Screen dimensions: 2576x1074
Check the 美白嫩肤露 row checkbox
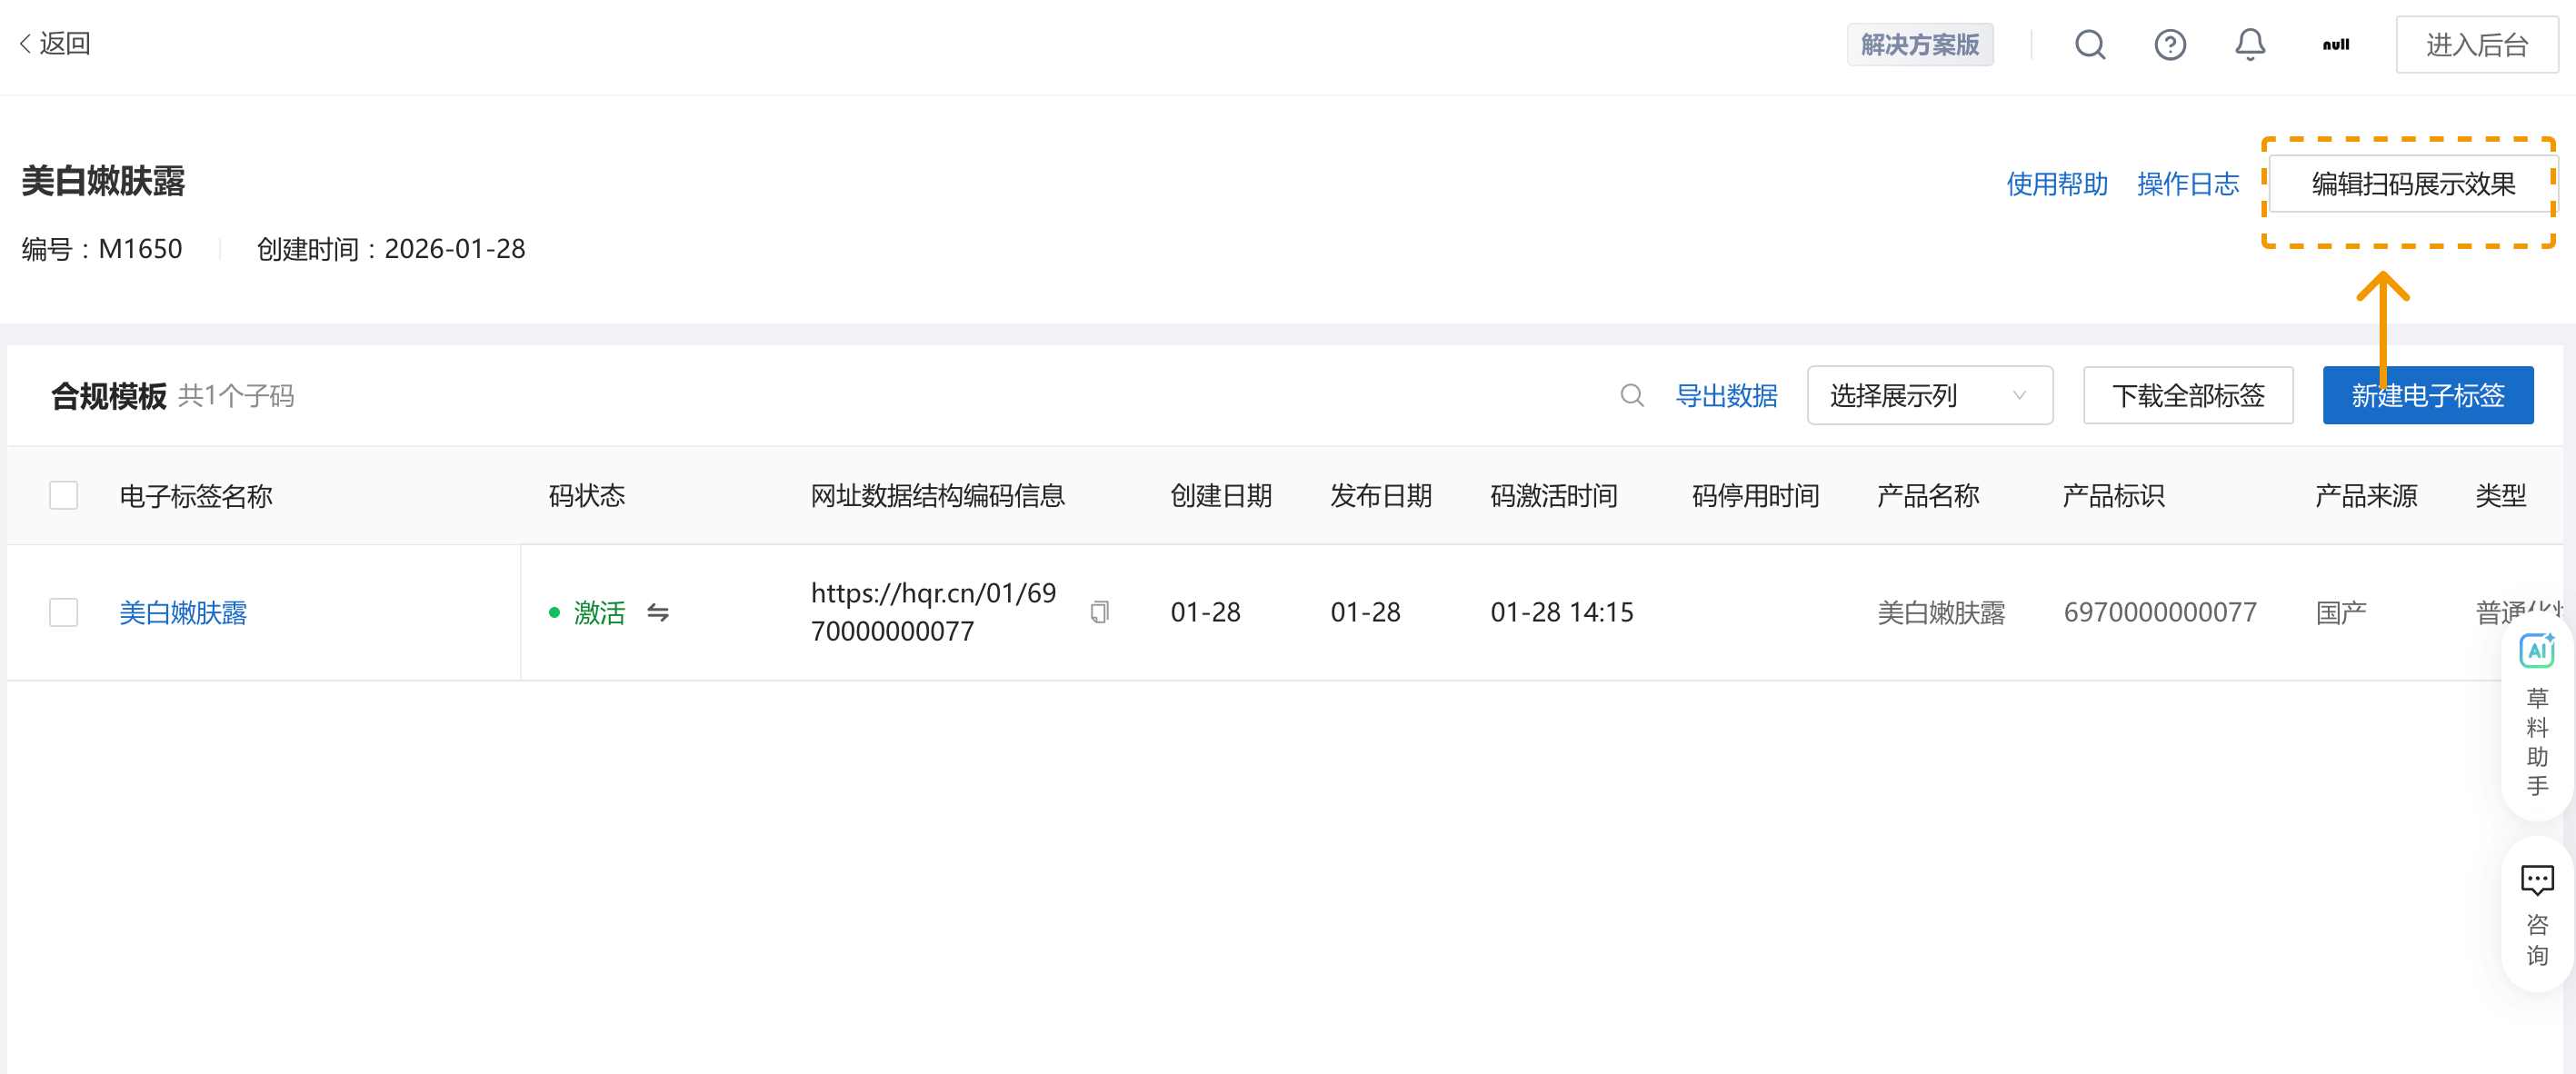coord(63,612)
